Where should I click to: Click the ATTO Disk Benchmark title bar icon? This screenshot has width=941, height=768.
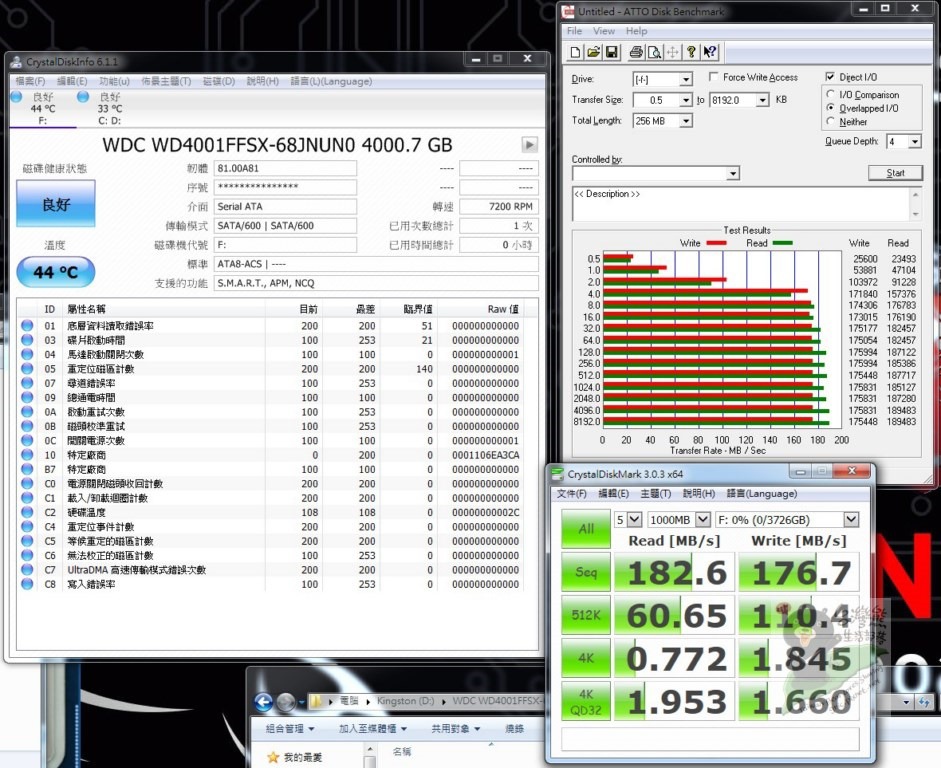[x=567, y=11]
